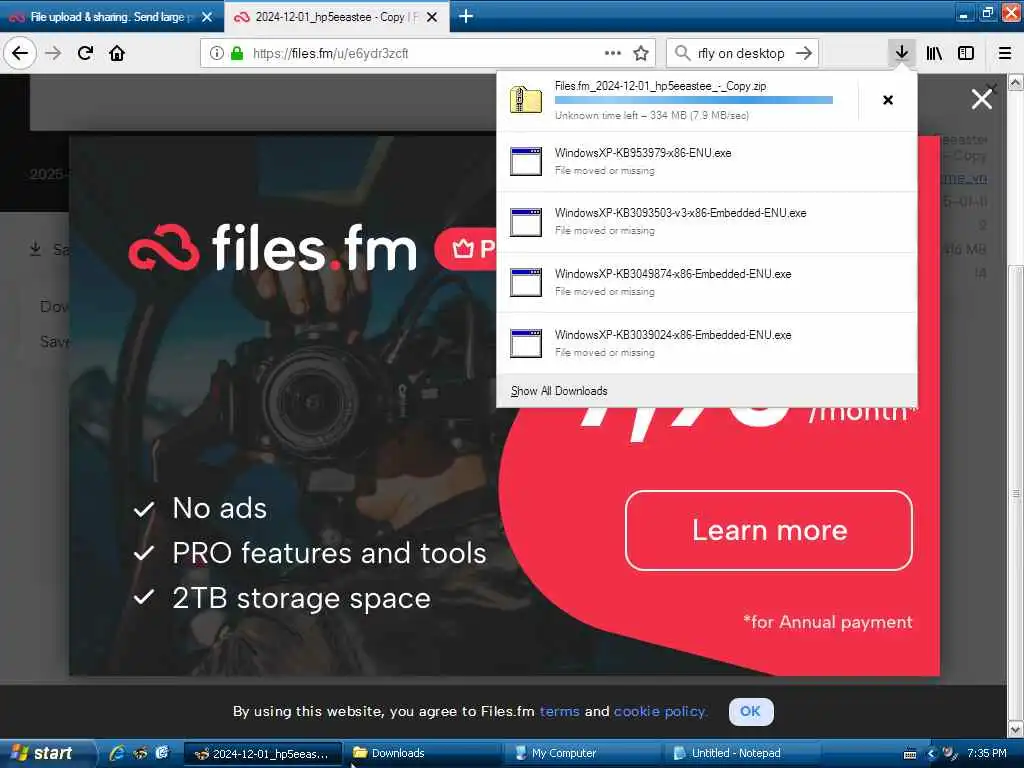The image size is (1024, 768).
Task: Show sidebars toolbar button
Action: coord(966,53)
